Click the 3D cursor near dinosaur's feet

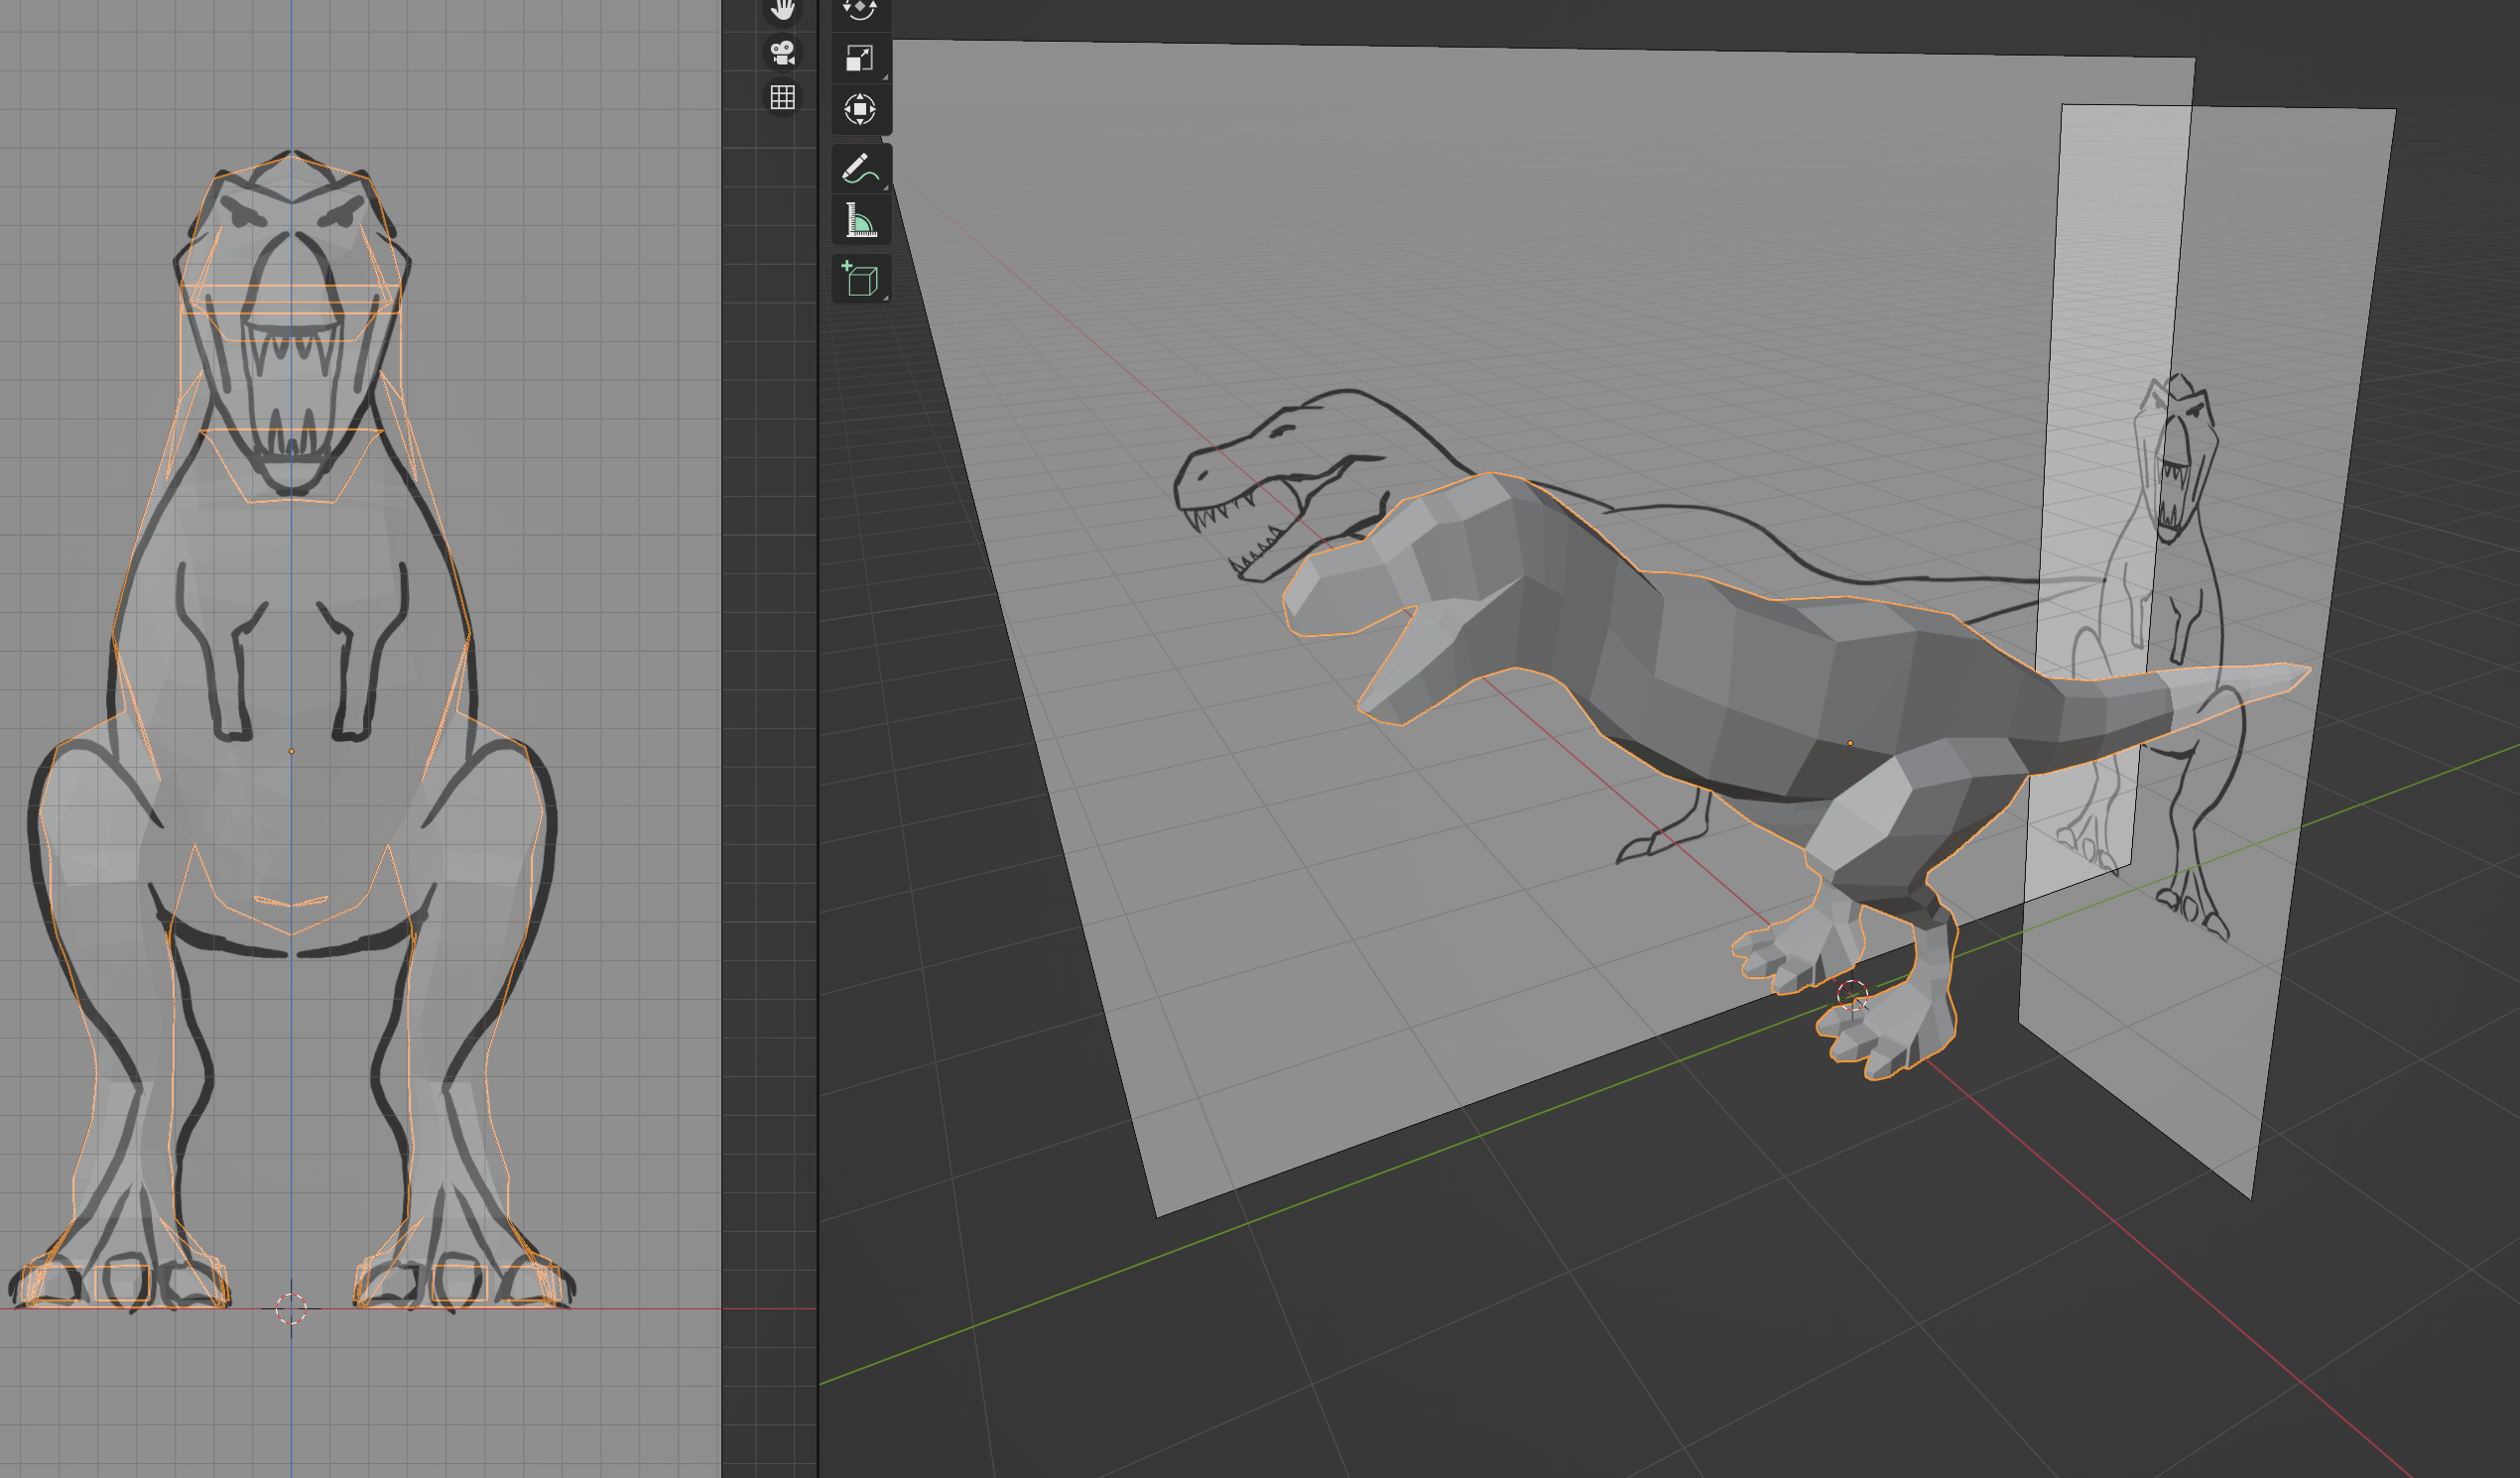pos(1852,995)
